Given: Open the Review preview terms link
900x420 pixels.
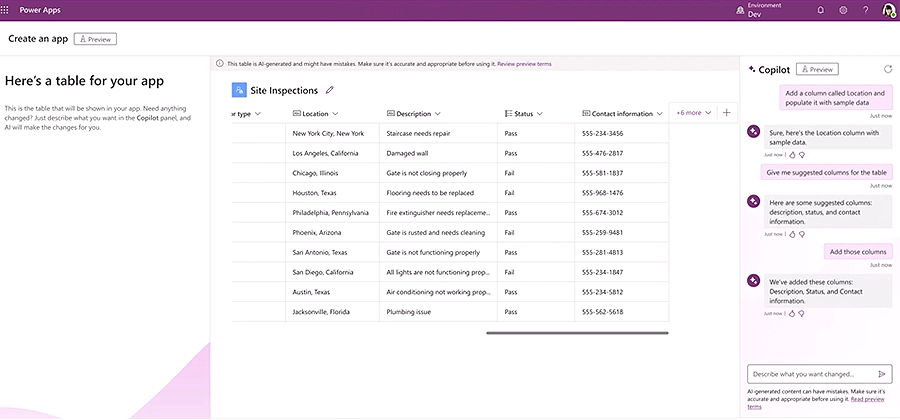Looking at the screenshot, I should coord(524,64).
